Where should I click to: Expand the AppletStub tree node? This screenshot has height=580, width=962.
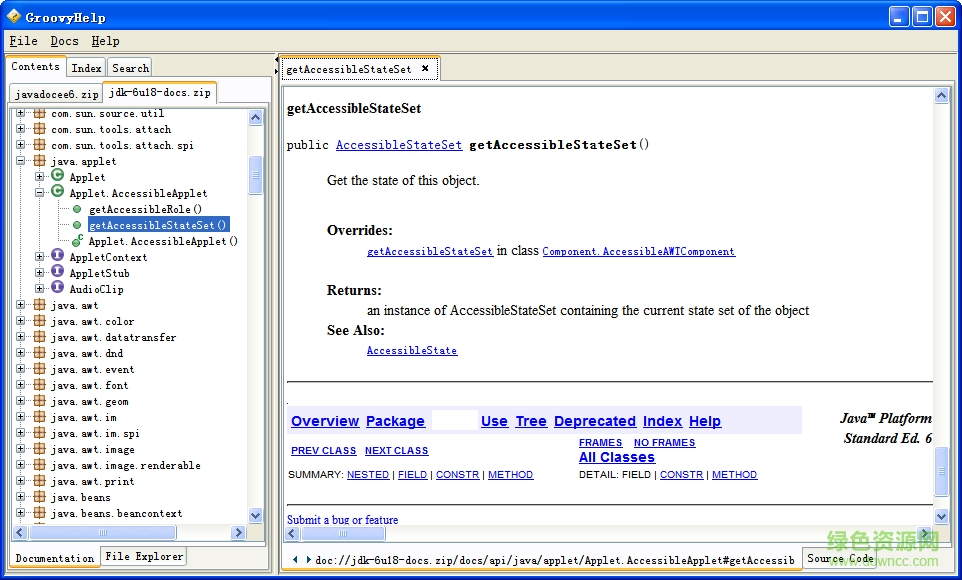pos(40,273)
